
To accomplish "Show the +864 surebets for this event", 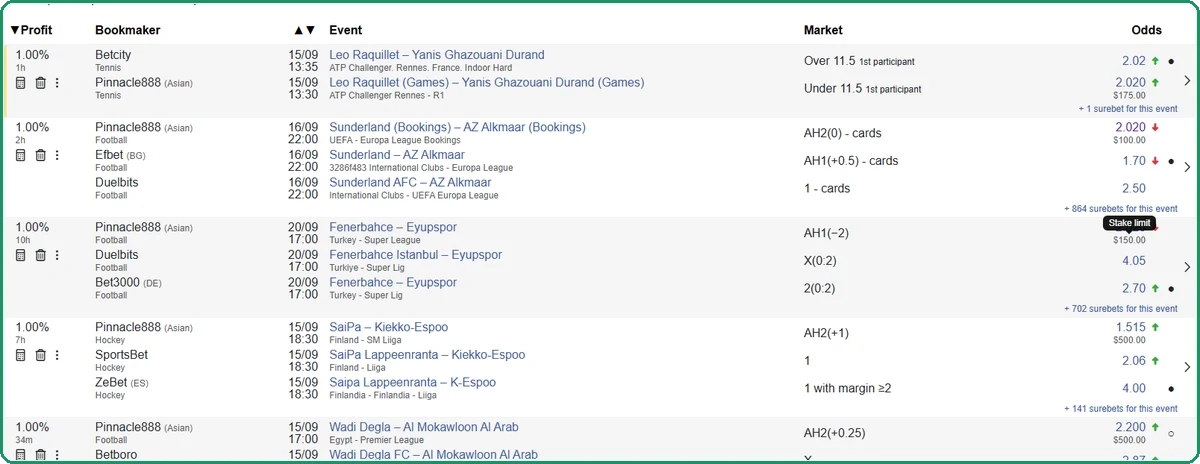I will point(1121,209).
